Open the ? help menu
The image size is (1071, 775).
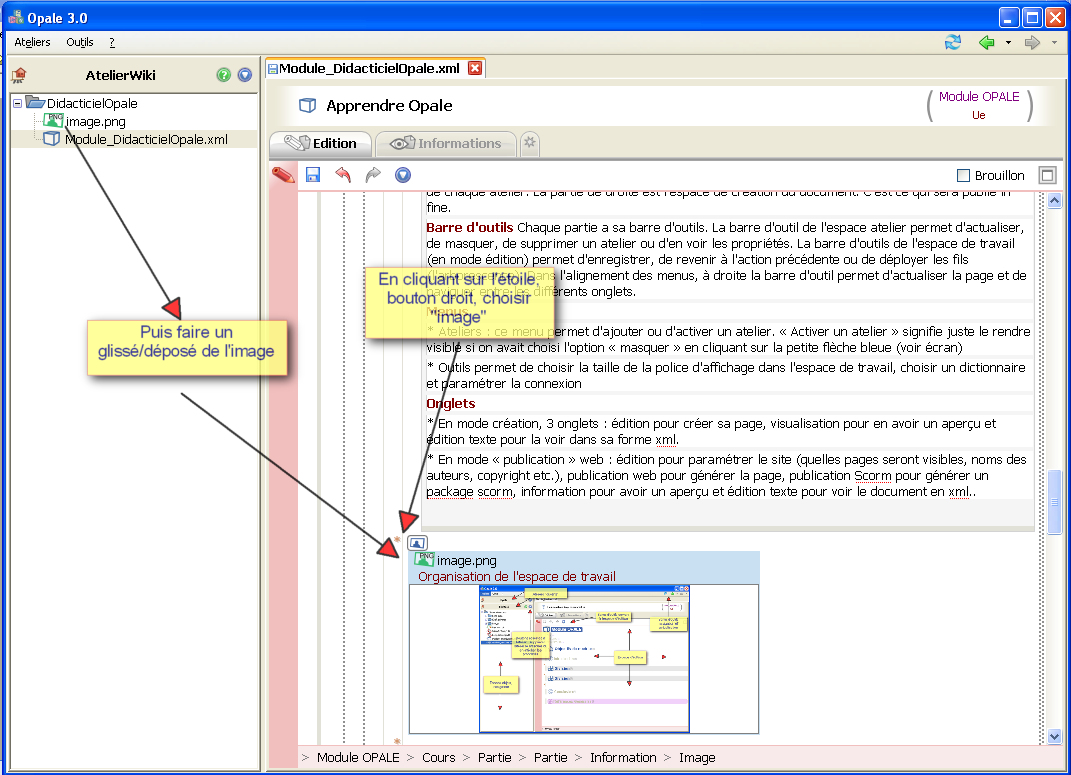pyautogui.click(x=112, y=42)
